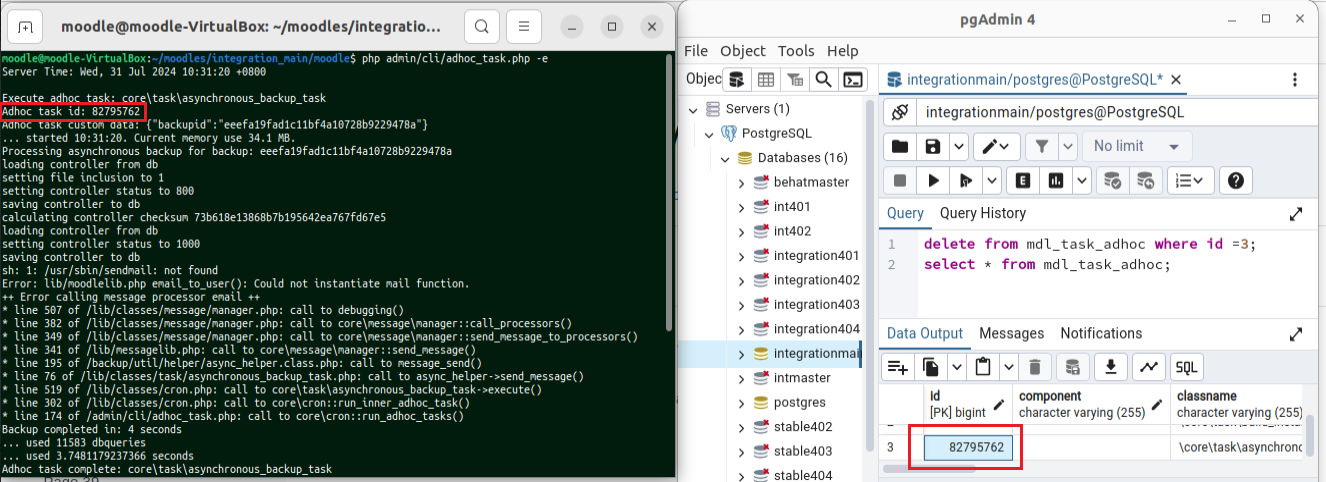Open query tool Help question mark icon
The image size is (1326, 482).
coord(1236,181)
